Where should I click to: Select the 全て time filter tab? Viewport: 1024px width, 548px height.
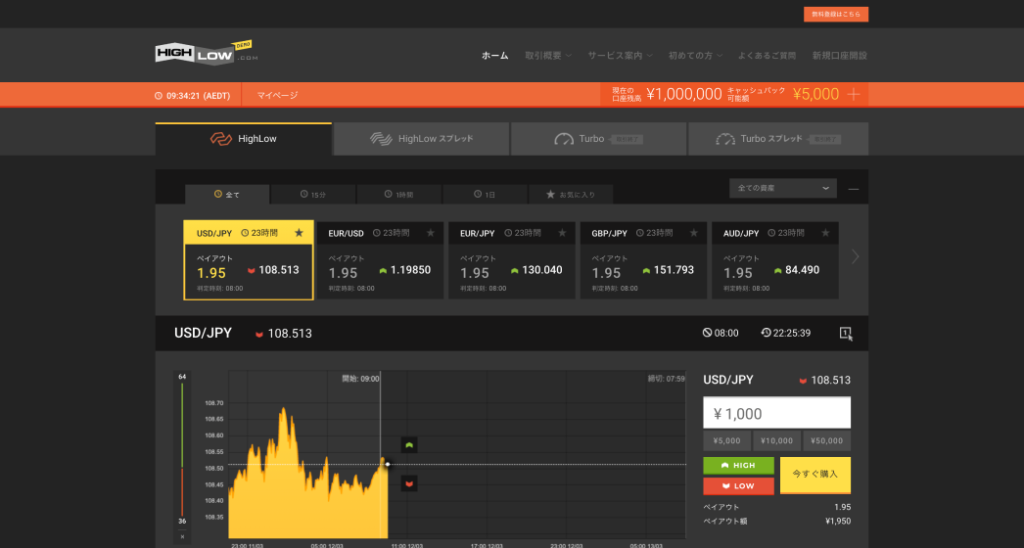tap(227, 195)
